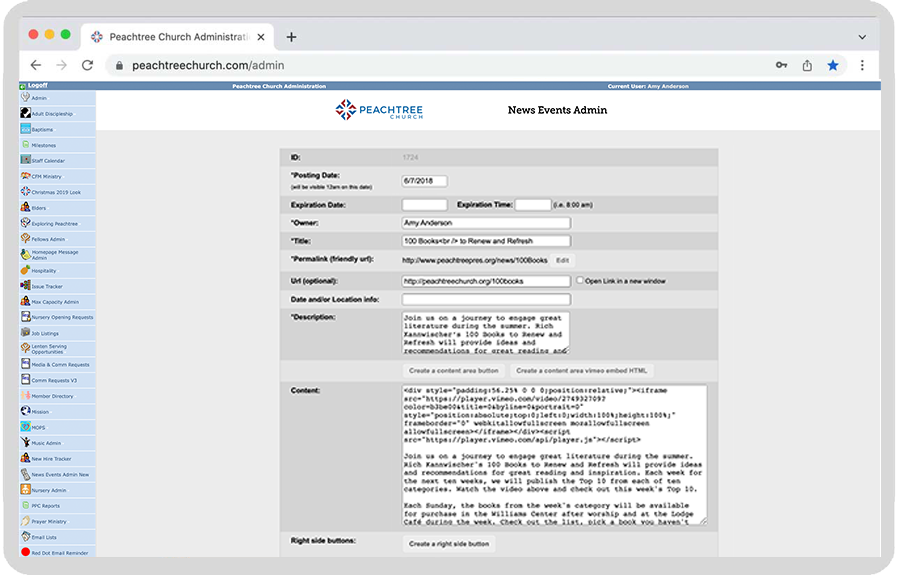900x575 pixels.
Task: Click the browser share icon
Action: 807,65
